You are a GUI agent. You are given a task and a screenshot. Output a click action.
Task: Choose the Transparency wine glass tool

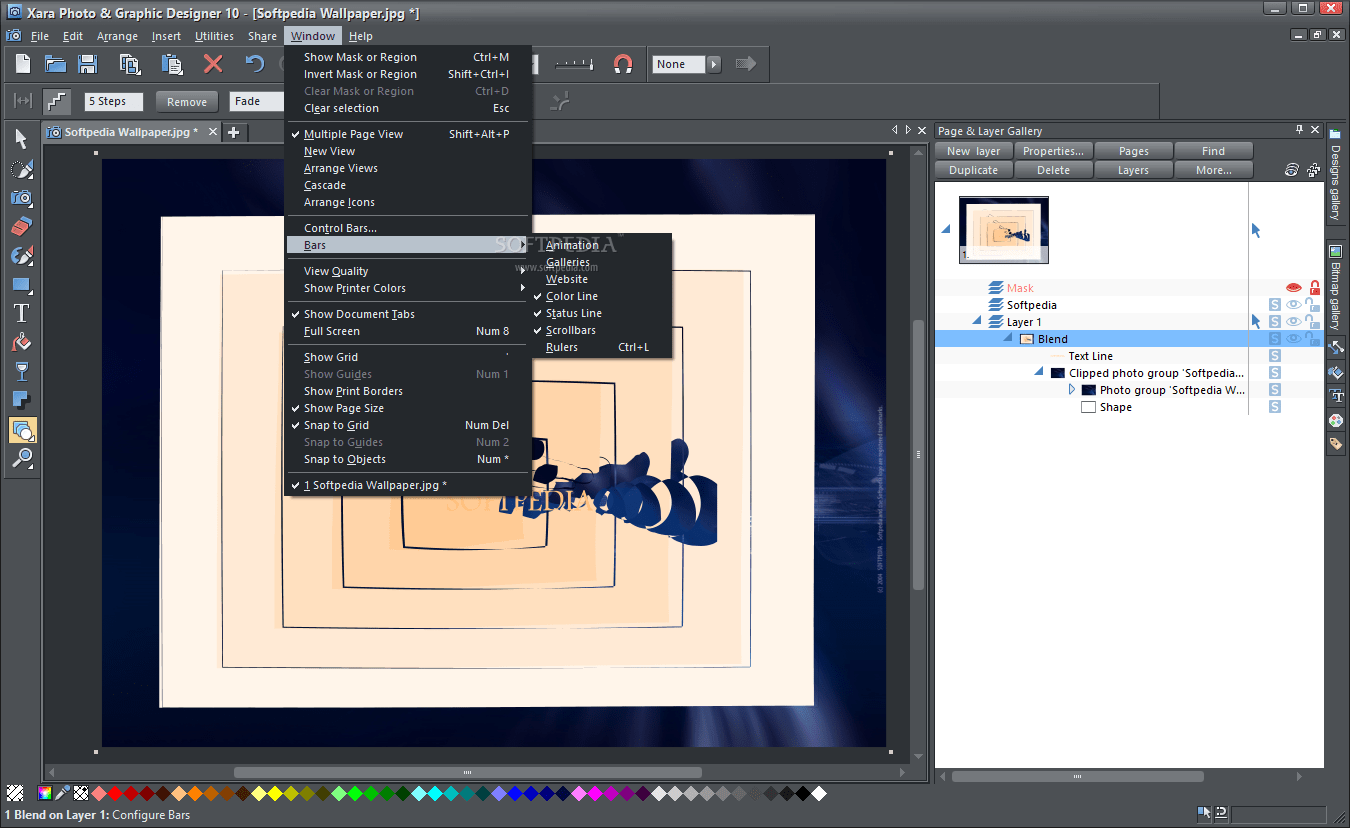click(x=21, y=372)
